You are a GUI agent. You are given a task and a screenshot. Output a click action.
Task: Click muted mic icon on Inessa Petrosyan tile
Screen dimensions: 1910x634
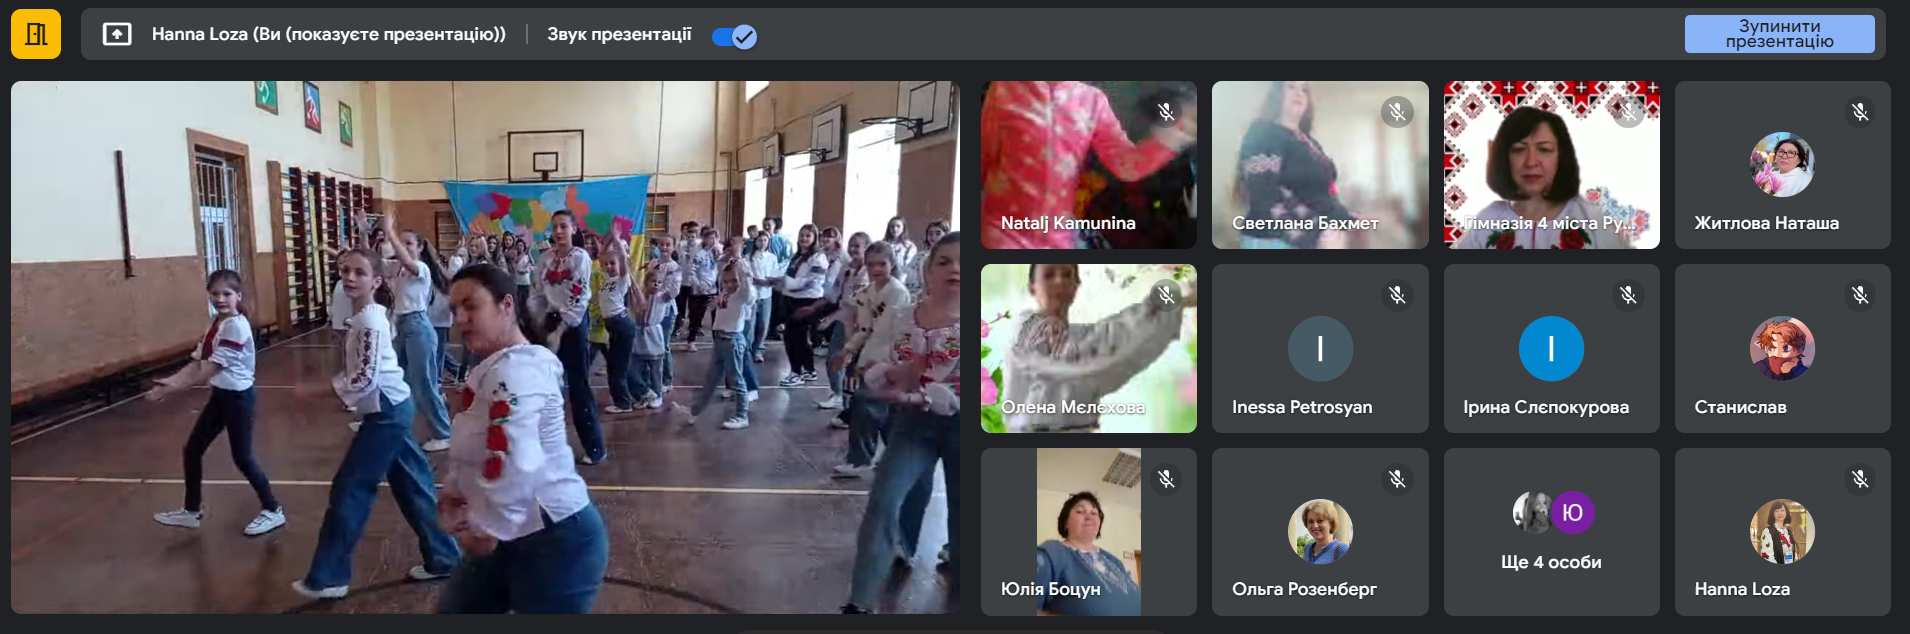coord(1397,295)
